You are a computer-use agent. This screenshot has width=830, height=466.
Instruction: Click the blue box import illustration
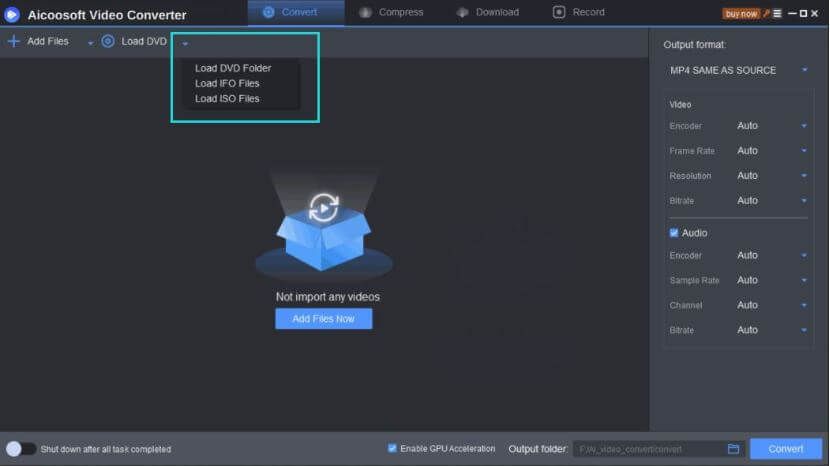coord(323,235)
